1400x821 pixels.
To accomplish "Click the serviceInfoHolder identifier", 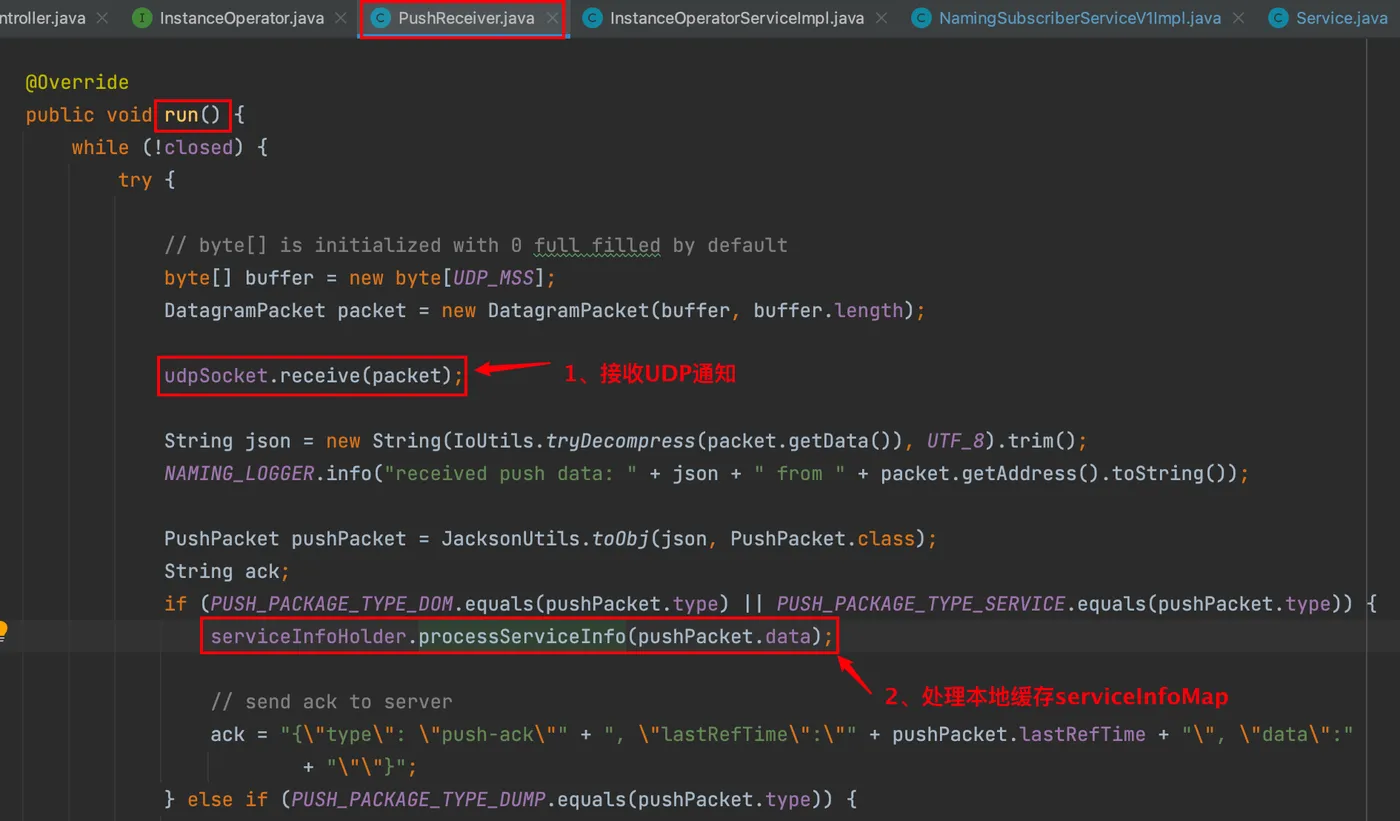I will [x=309, y=636].
